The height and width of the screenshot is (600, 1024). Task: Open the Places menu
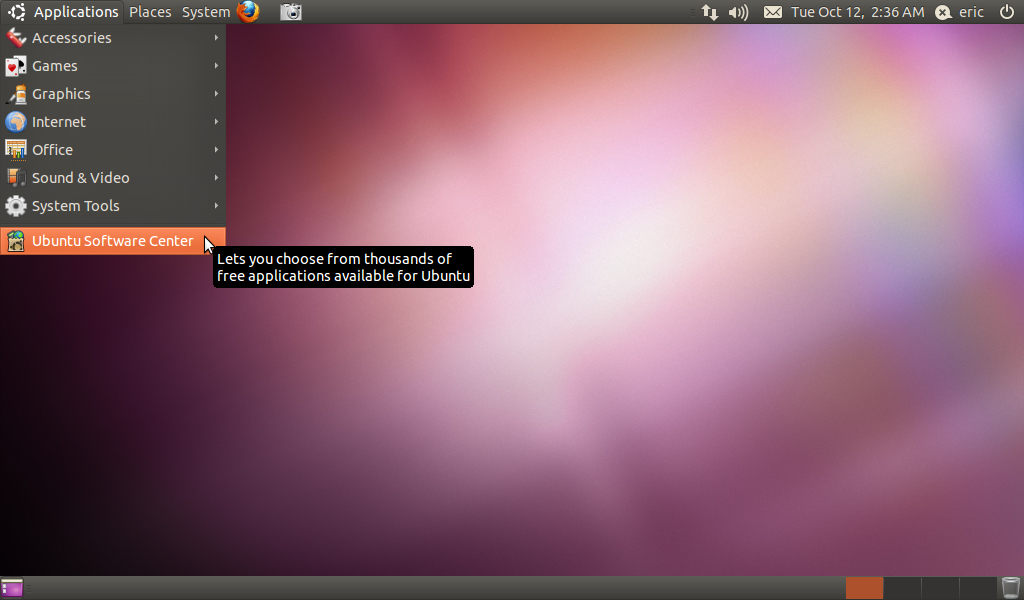[150, 12]
